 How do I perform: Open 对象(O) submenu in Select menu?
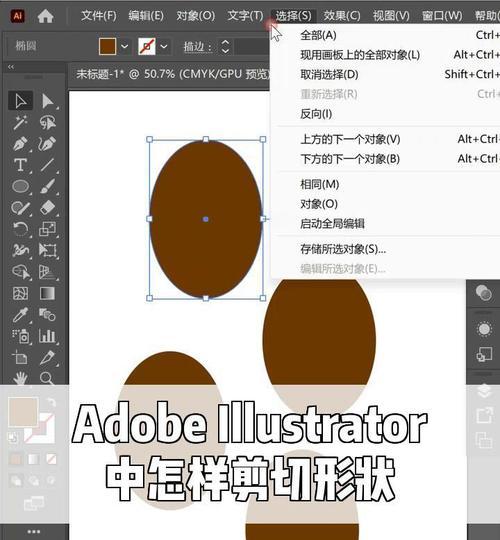click(x=385, y=204)
